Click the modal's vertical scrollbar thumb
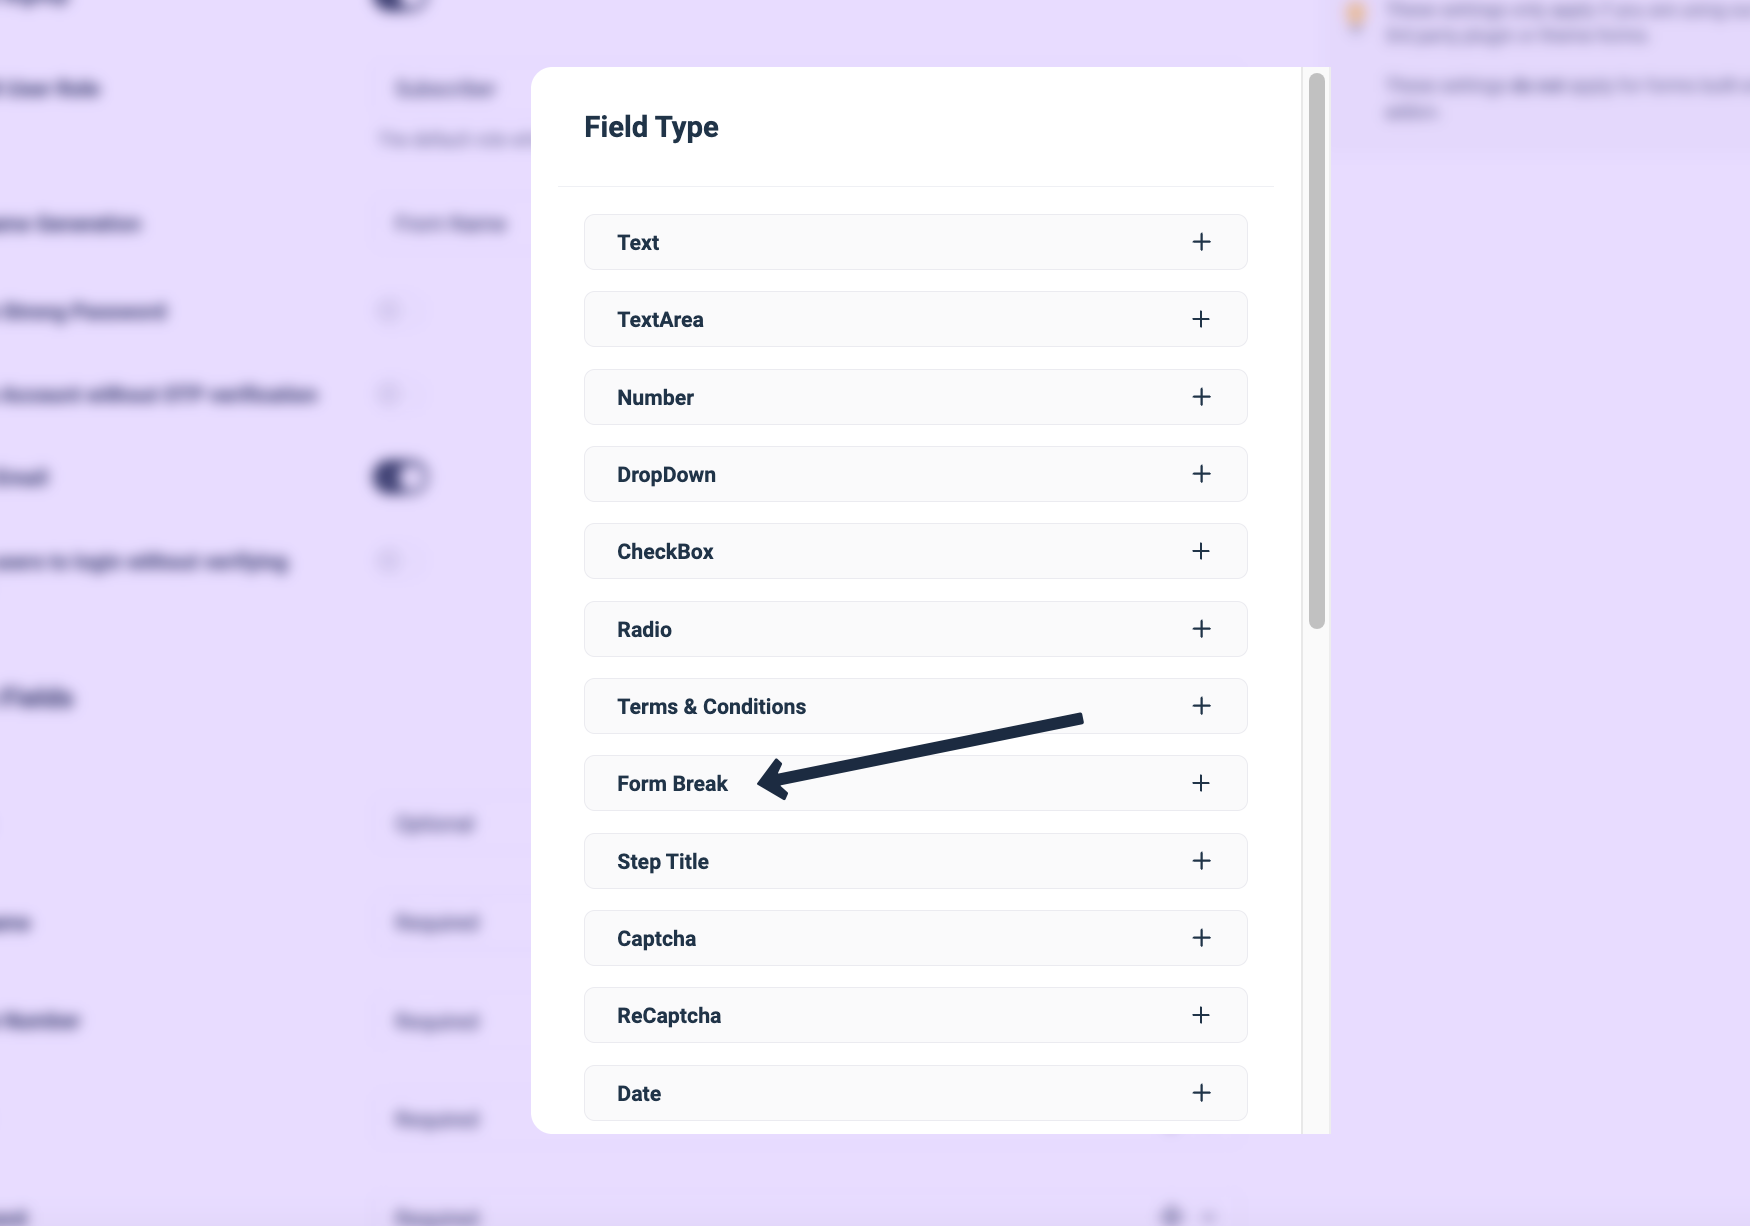 [x=1316, y=350]
